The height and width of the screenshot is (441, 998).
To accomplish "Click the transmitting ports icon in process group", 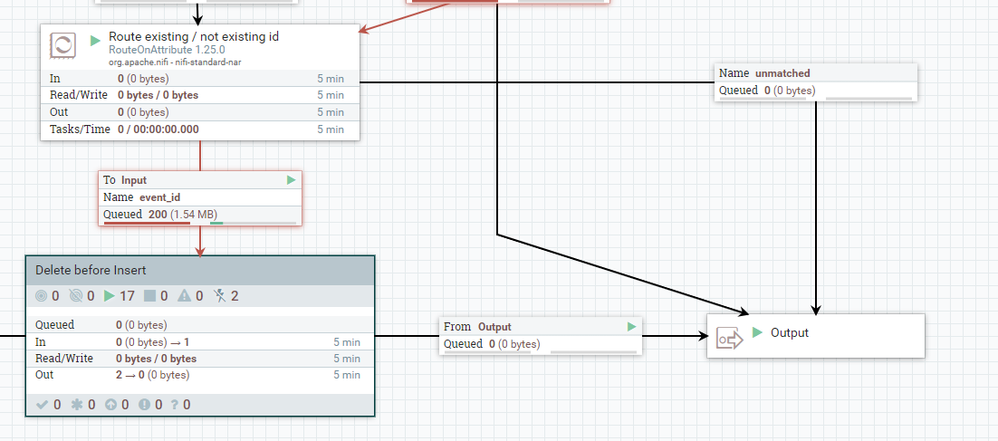I will tap(41, 296).
